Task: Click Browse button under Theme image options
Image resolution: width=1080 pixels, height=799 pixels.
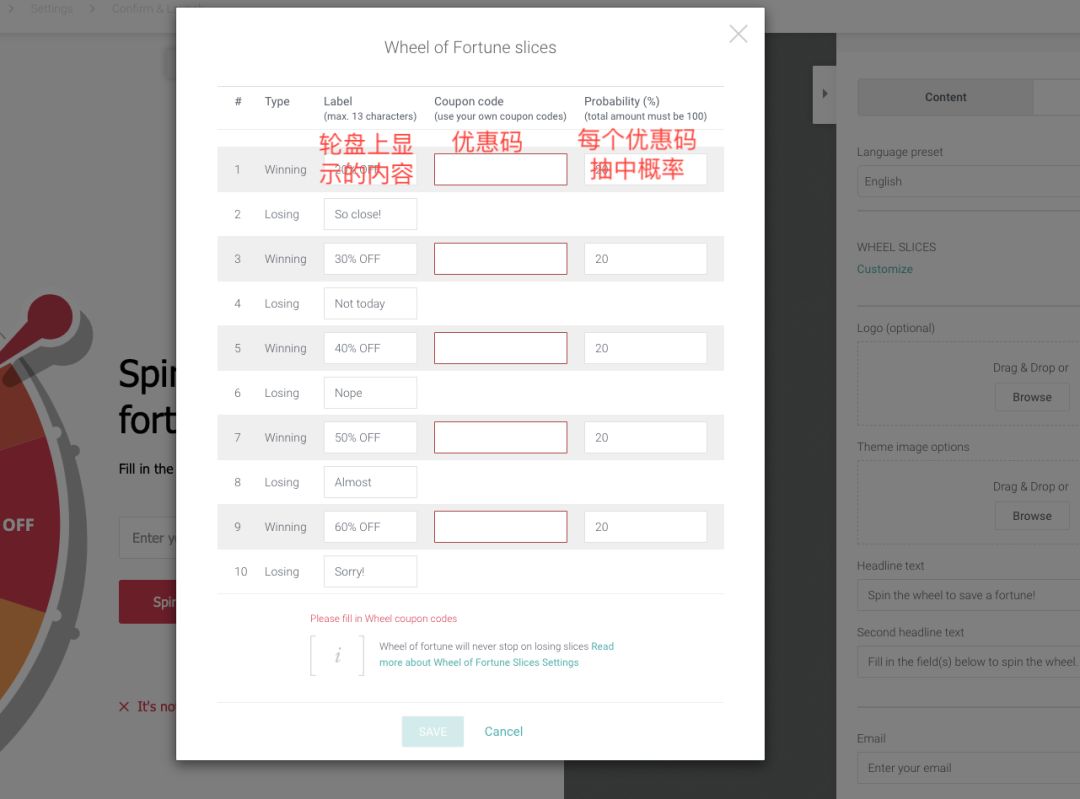Action: tap(1032, 516)
